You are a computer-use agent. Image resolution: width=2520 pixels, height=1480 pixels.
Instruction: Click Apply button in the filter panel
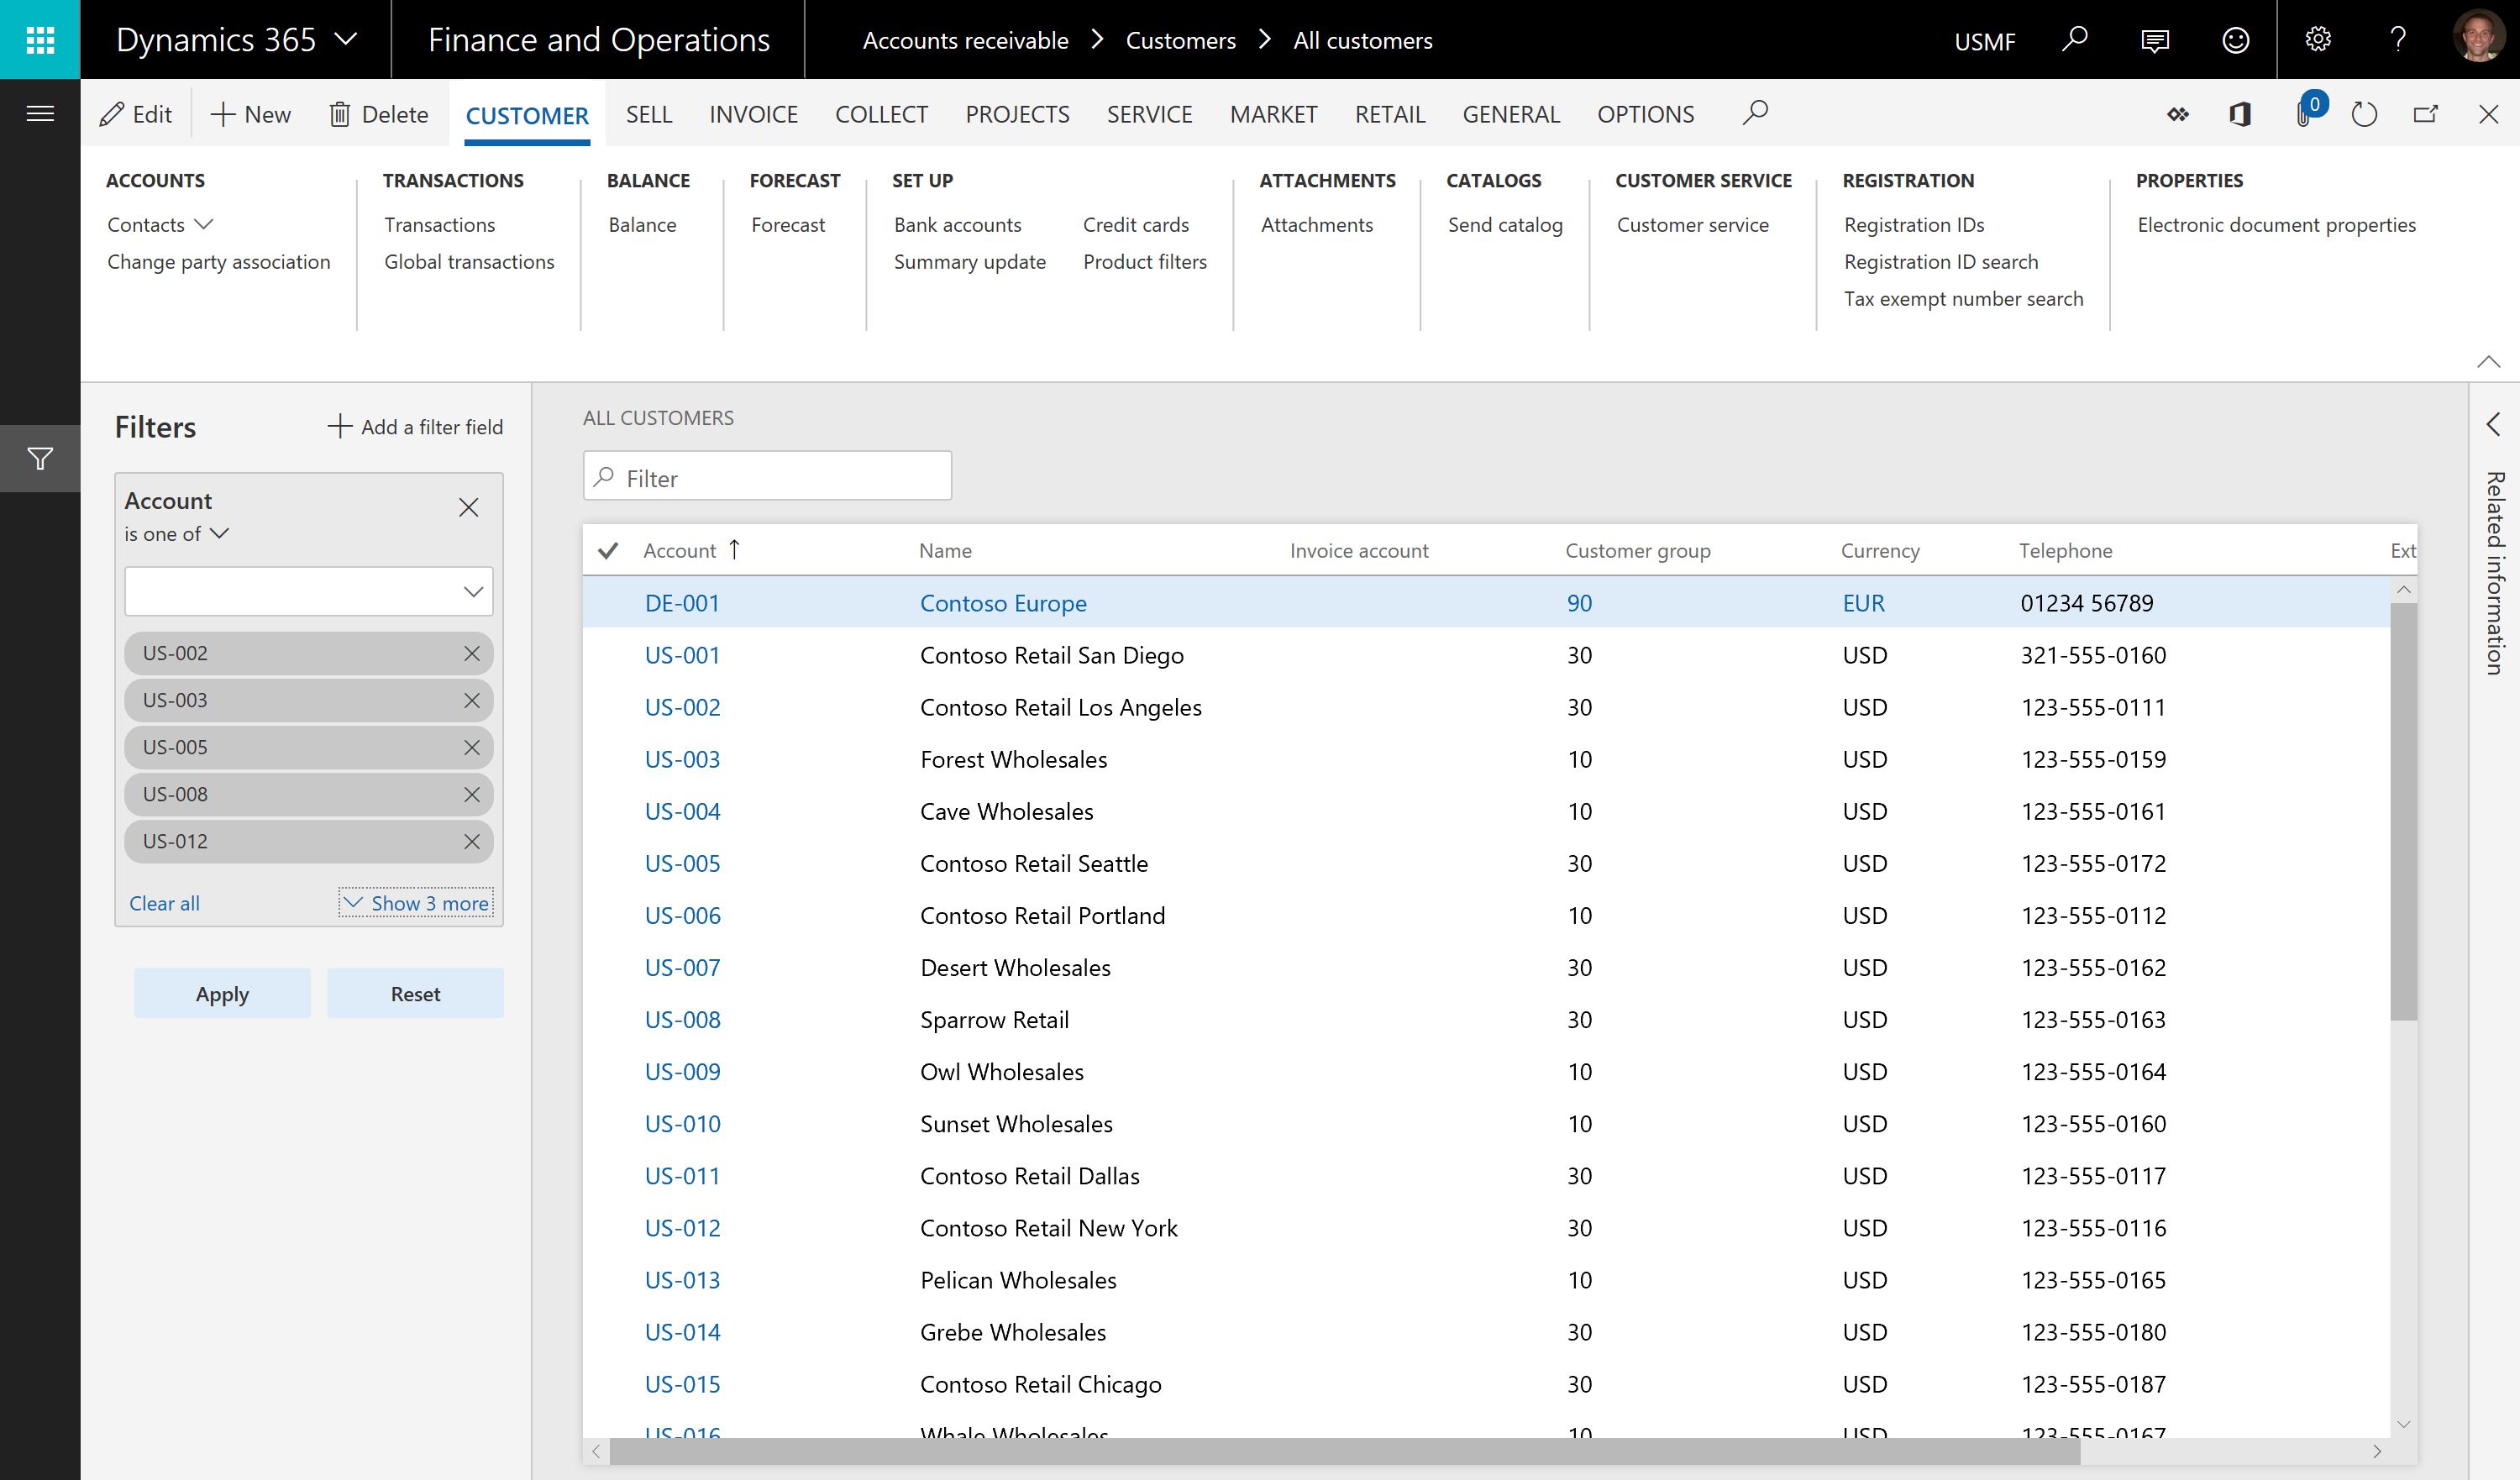222,992
